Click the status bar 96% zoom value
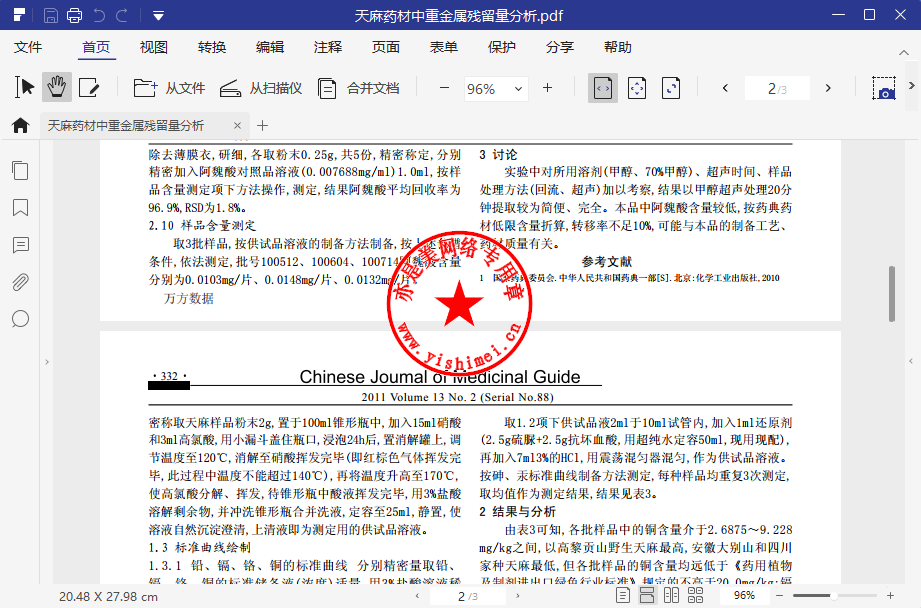 744,595
